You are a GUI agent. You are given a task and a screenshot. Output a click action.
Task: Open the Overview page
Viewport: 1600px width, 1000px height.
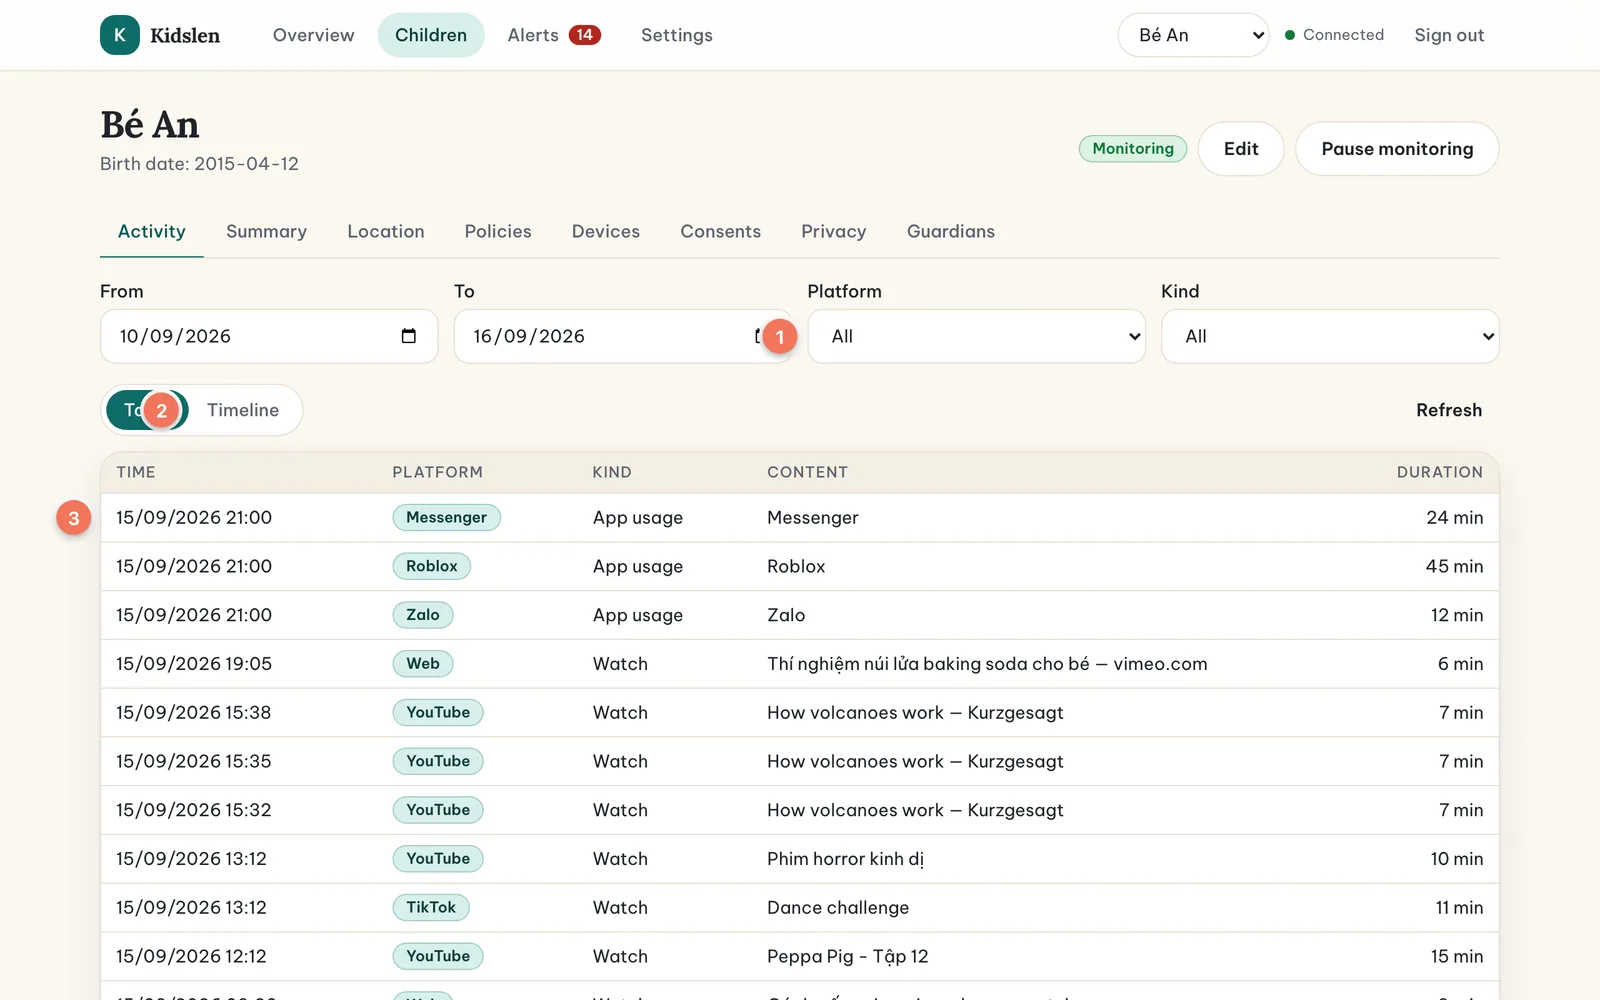[313, 35]
